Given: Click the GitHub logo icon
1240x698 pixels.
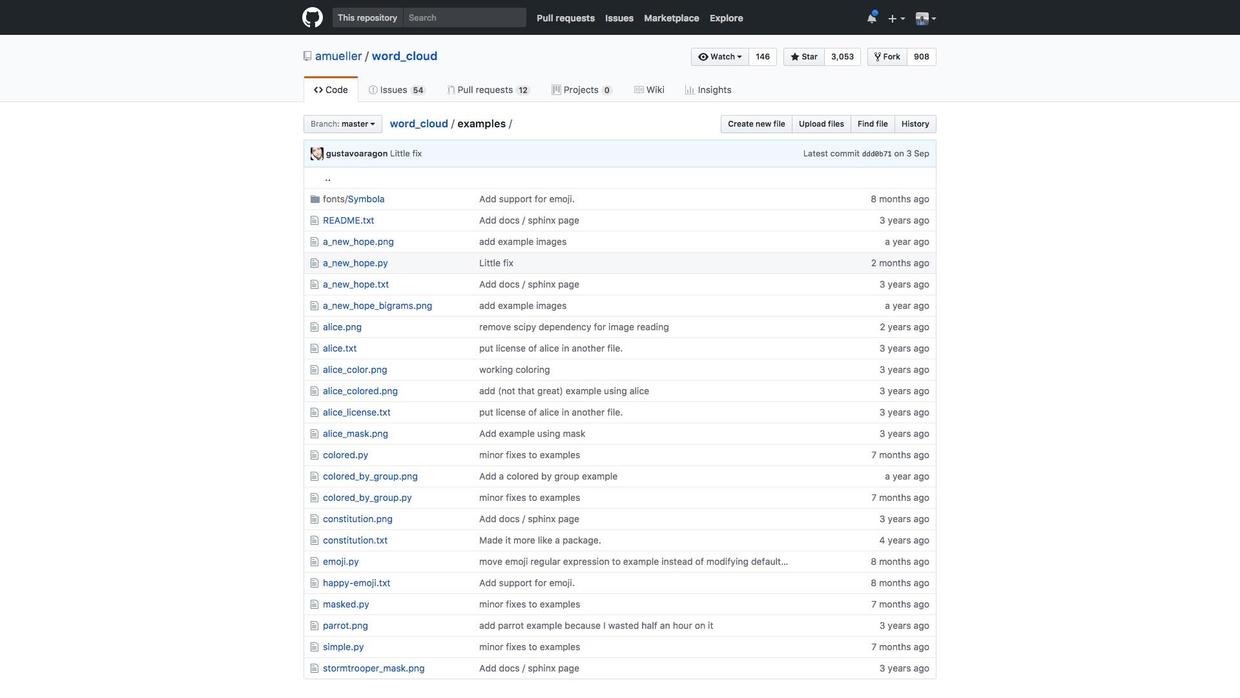Looking at the screenshot, I should [312, 17].
